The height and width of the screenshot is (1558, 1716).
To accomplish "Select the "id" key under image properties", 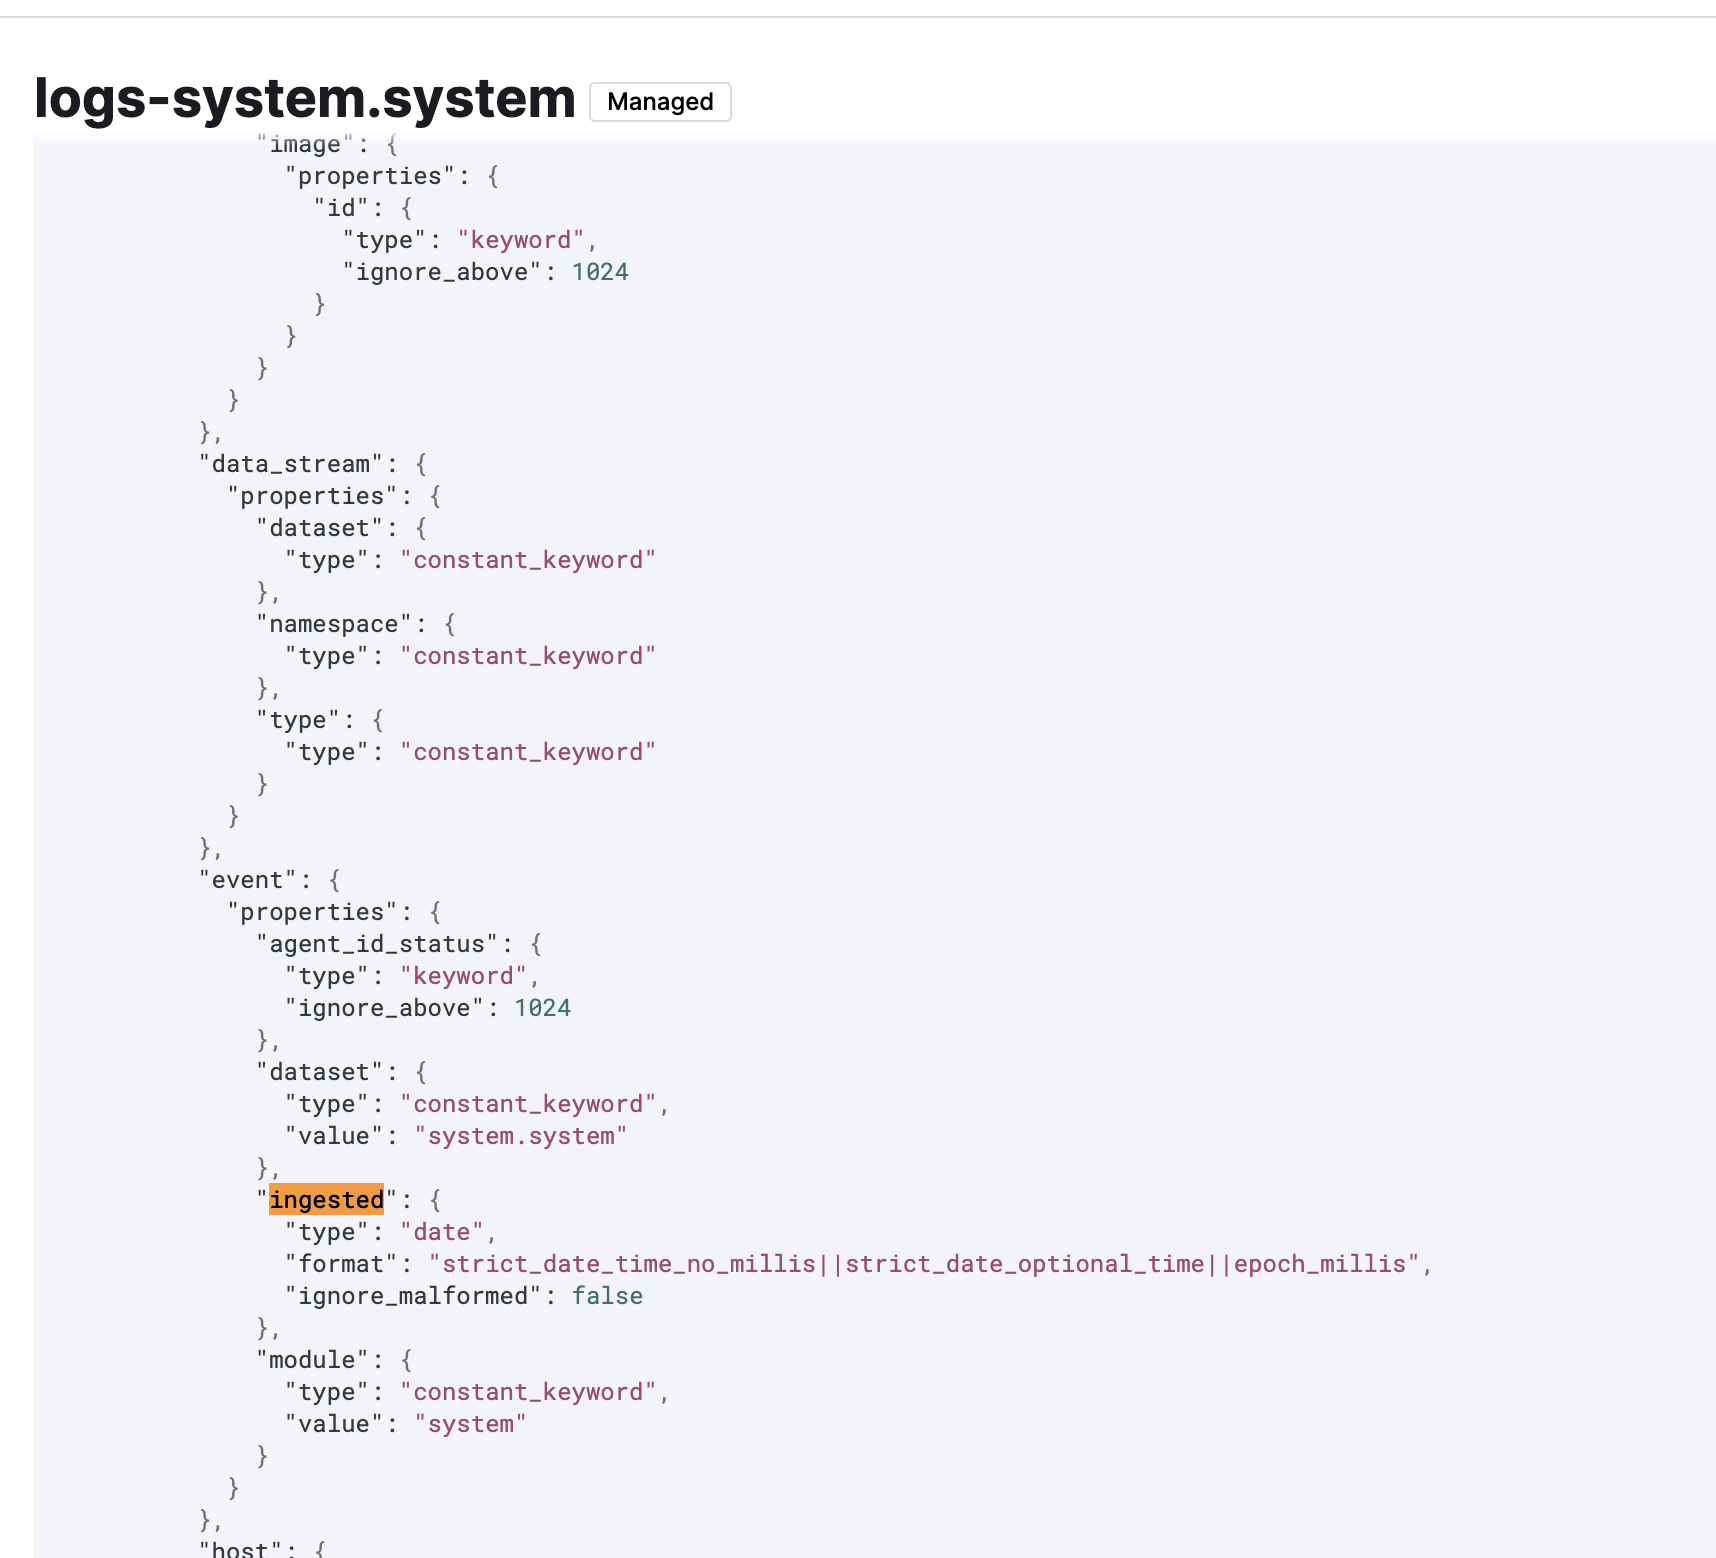I will [x=341, y=208].
